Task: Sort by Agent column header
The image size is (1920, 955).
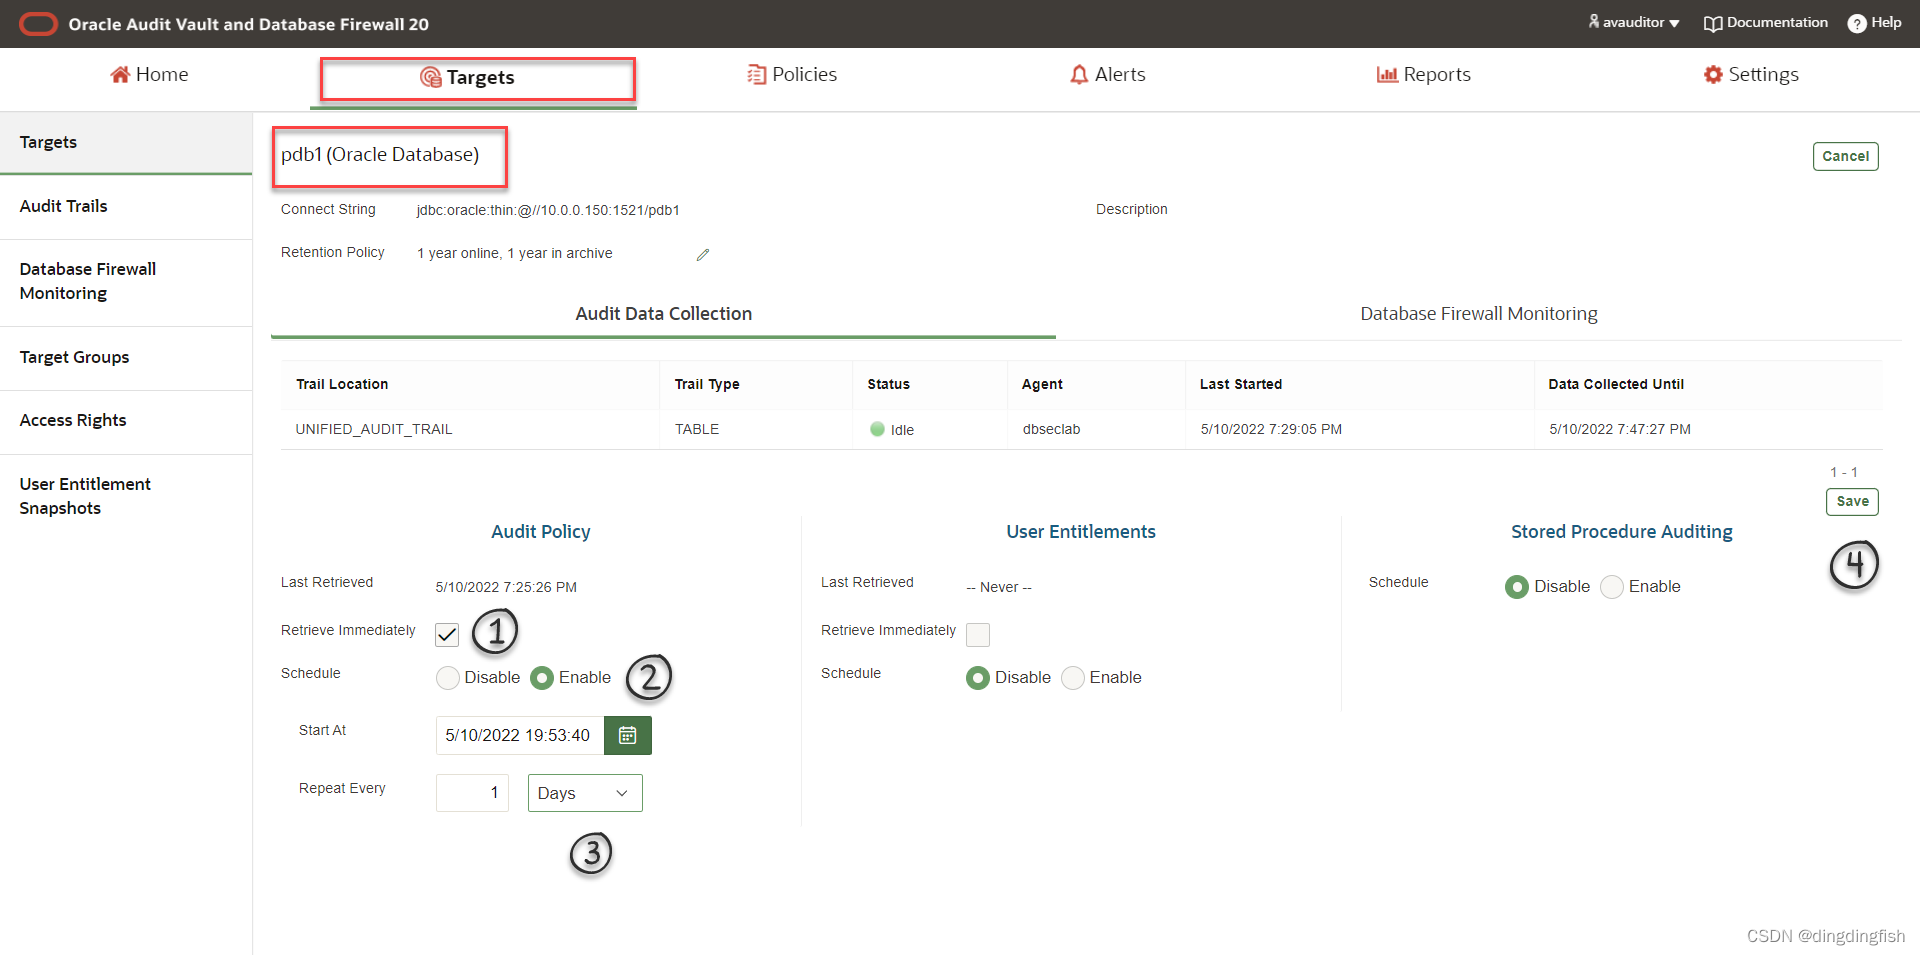Action: [x=1042, y=384]
